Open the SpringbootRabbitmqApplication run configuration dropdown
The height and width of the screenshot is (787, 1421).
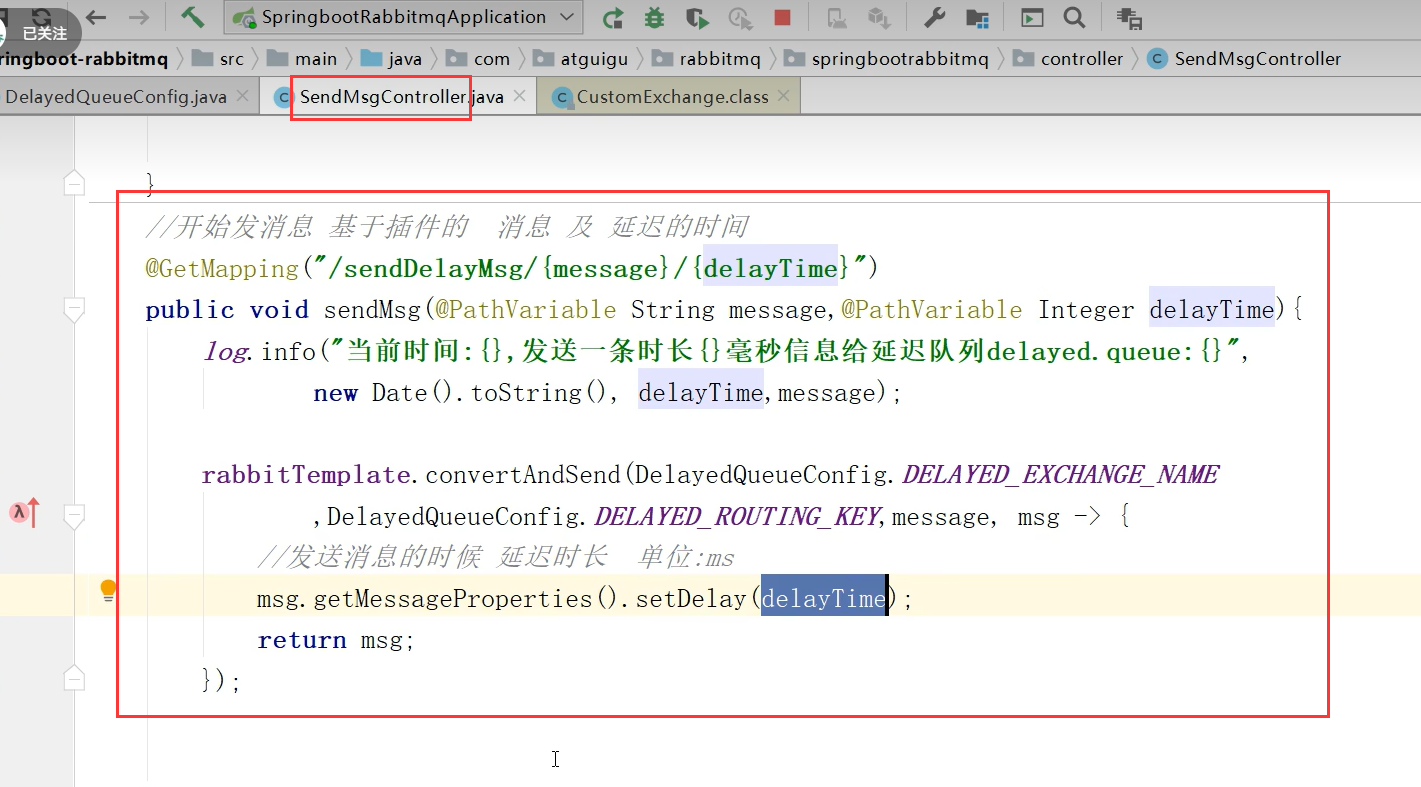click(x=404, y=17)
